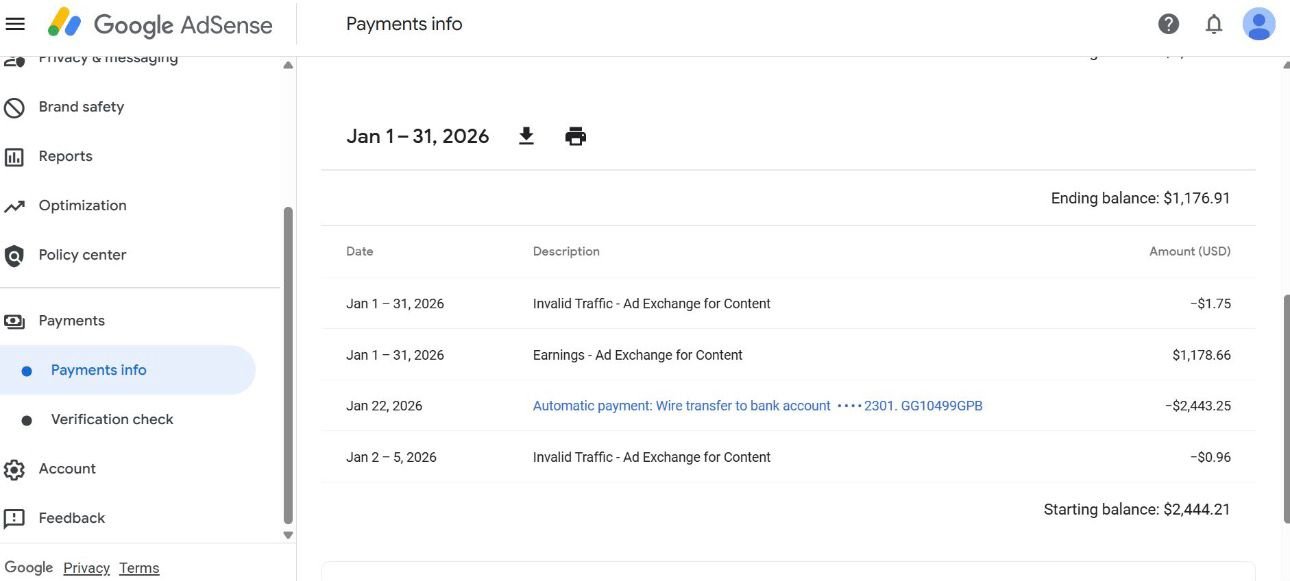Click the sidebar scroll-down chevron
Image resolution: width=1290 pixels, height=581 pixels.
(x=287, y=535)
